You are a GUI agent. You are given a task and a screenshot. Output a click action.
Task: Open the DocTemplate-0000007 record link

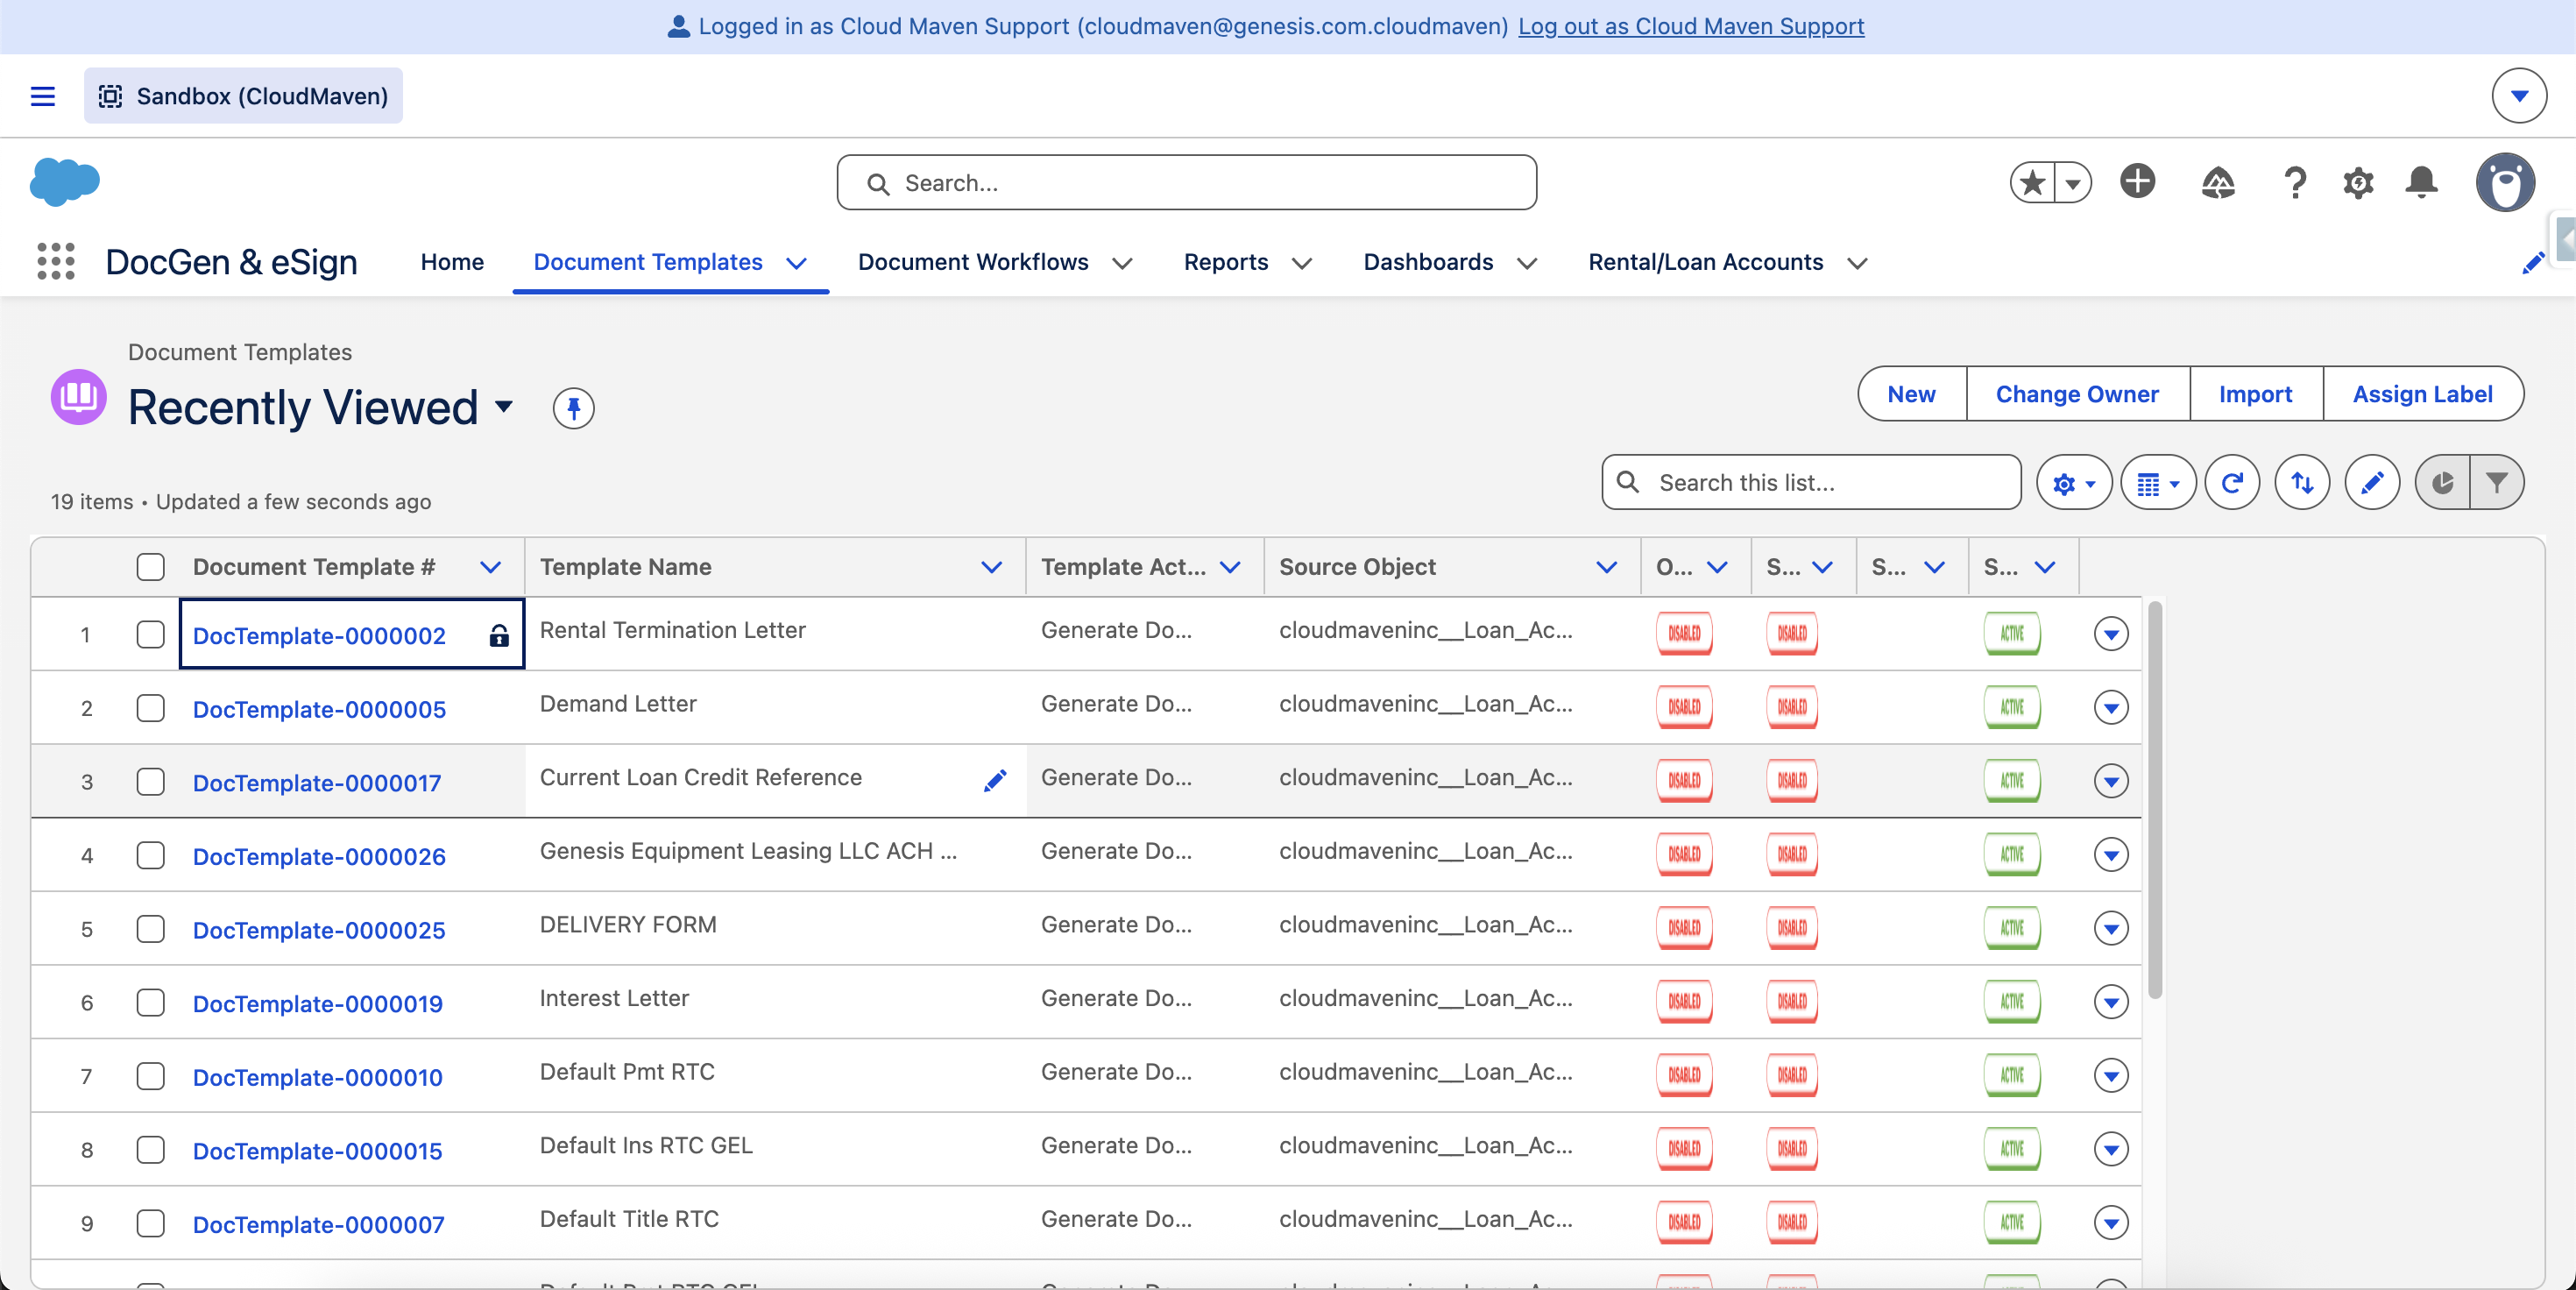point(319,1224)
